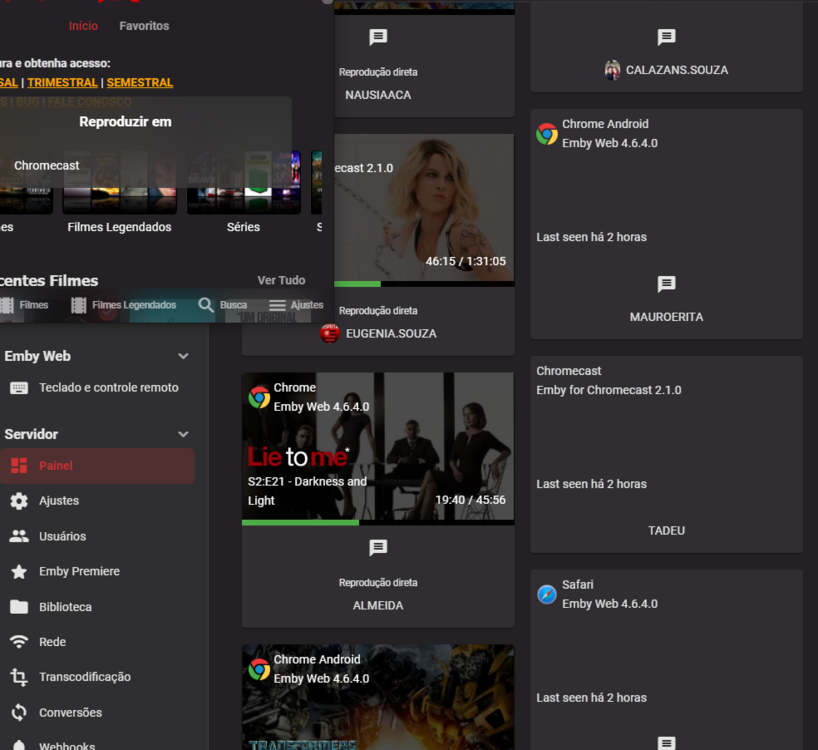The image size is (818, 750).
Task: Open chat bubble on CALAZANS.SOUZA session
Action: point(667,37)
